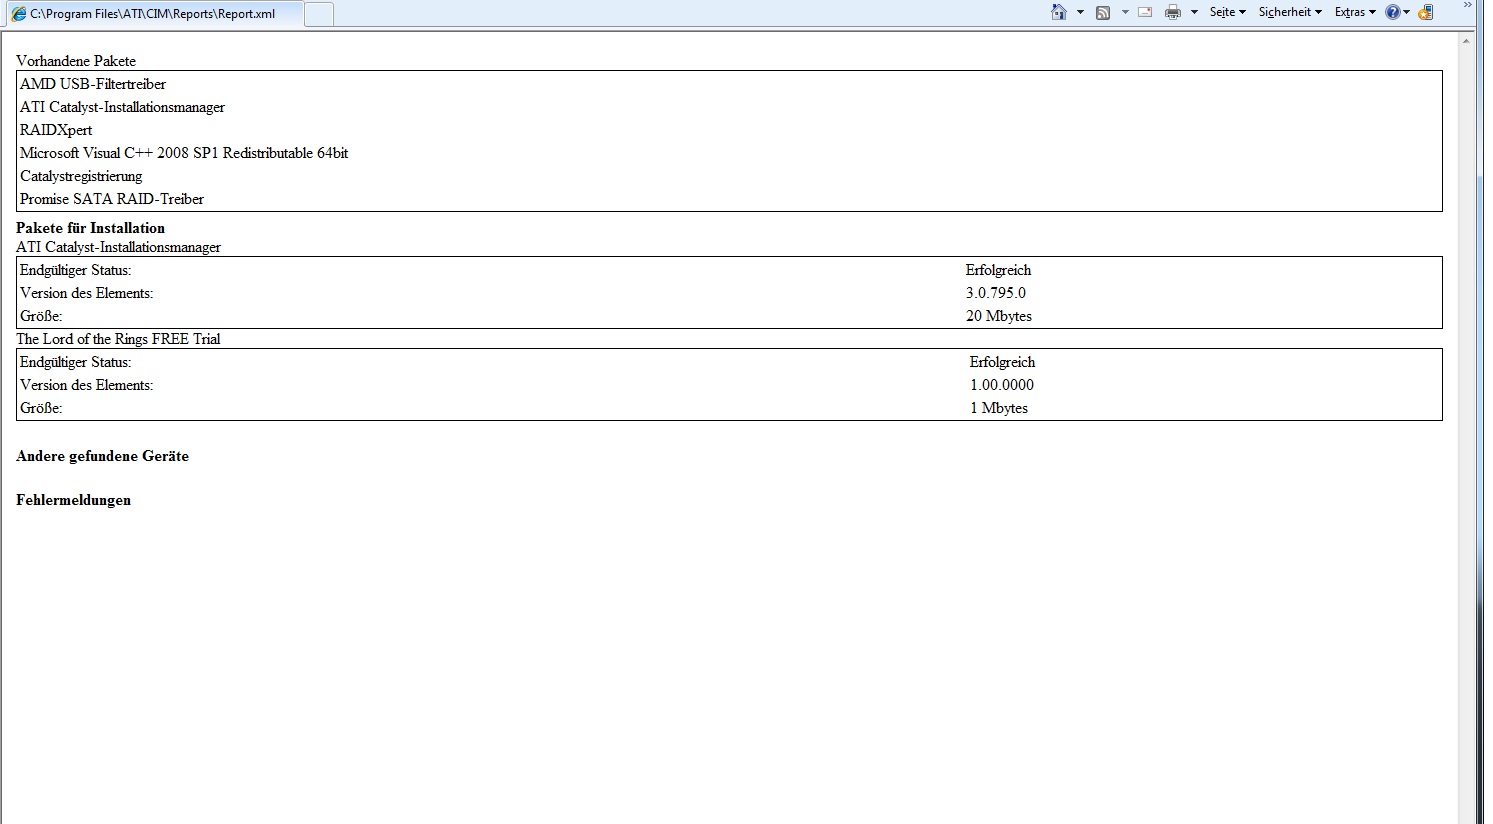Click version value '3.0.795.0'
1493x824 pixels.
click(996, 293)
